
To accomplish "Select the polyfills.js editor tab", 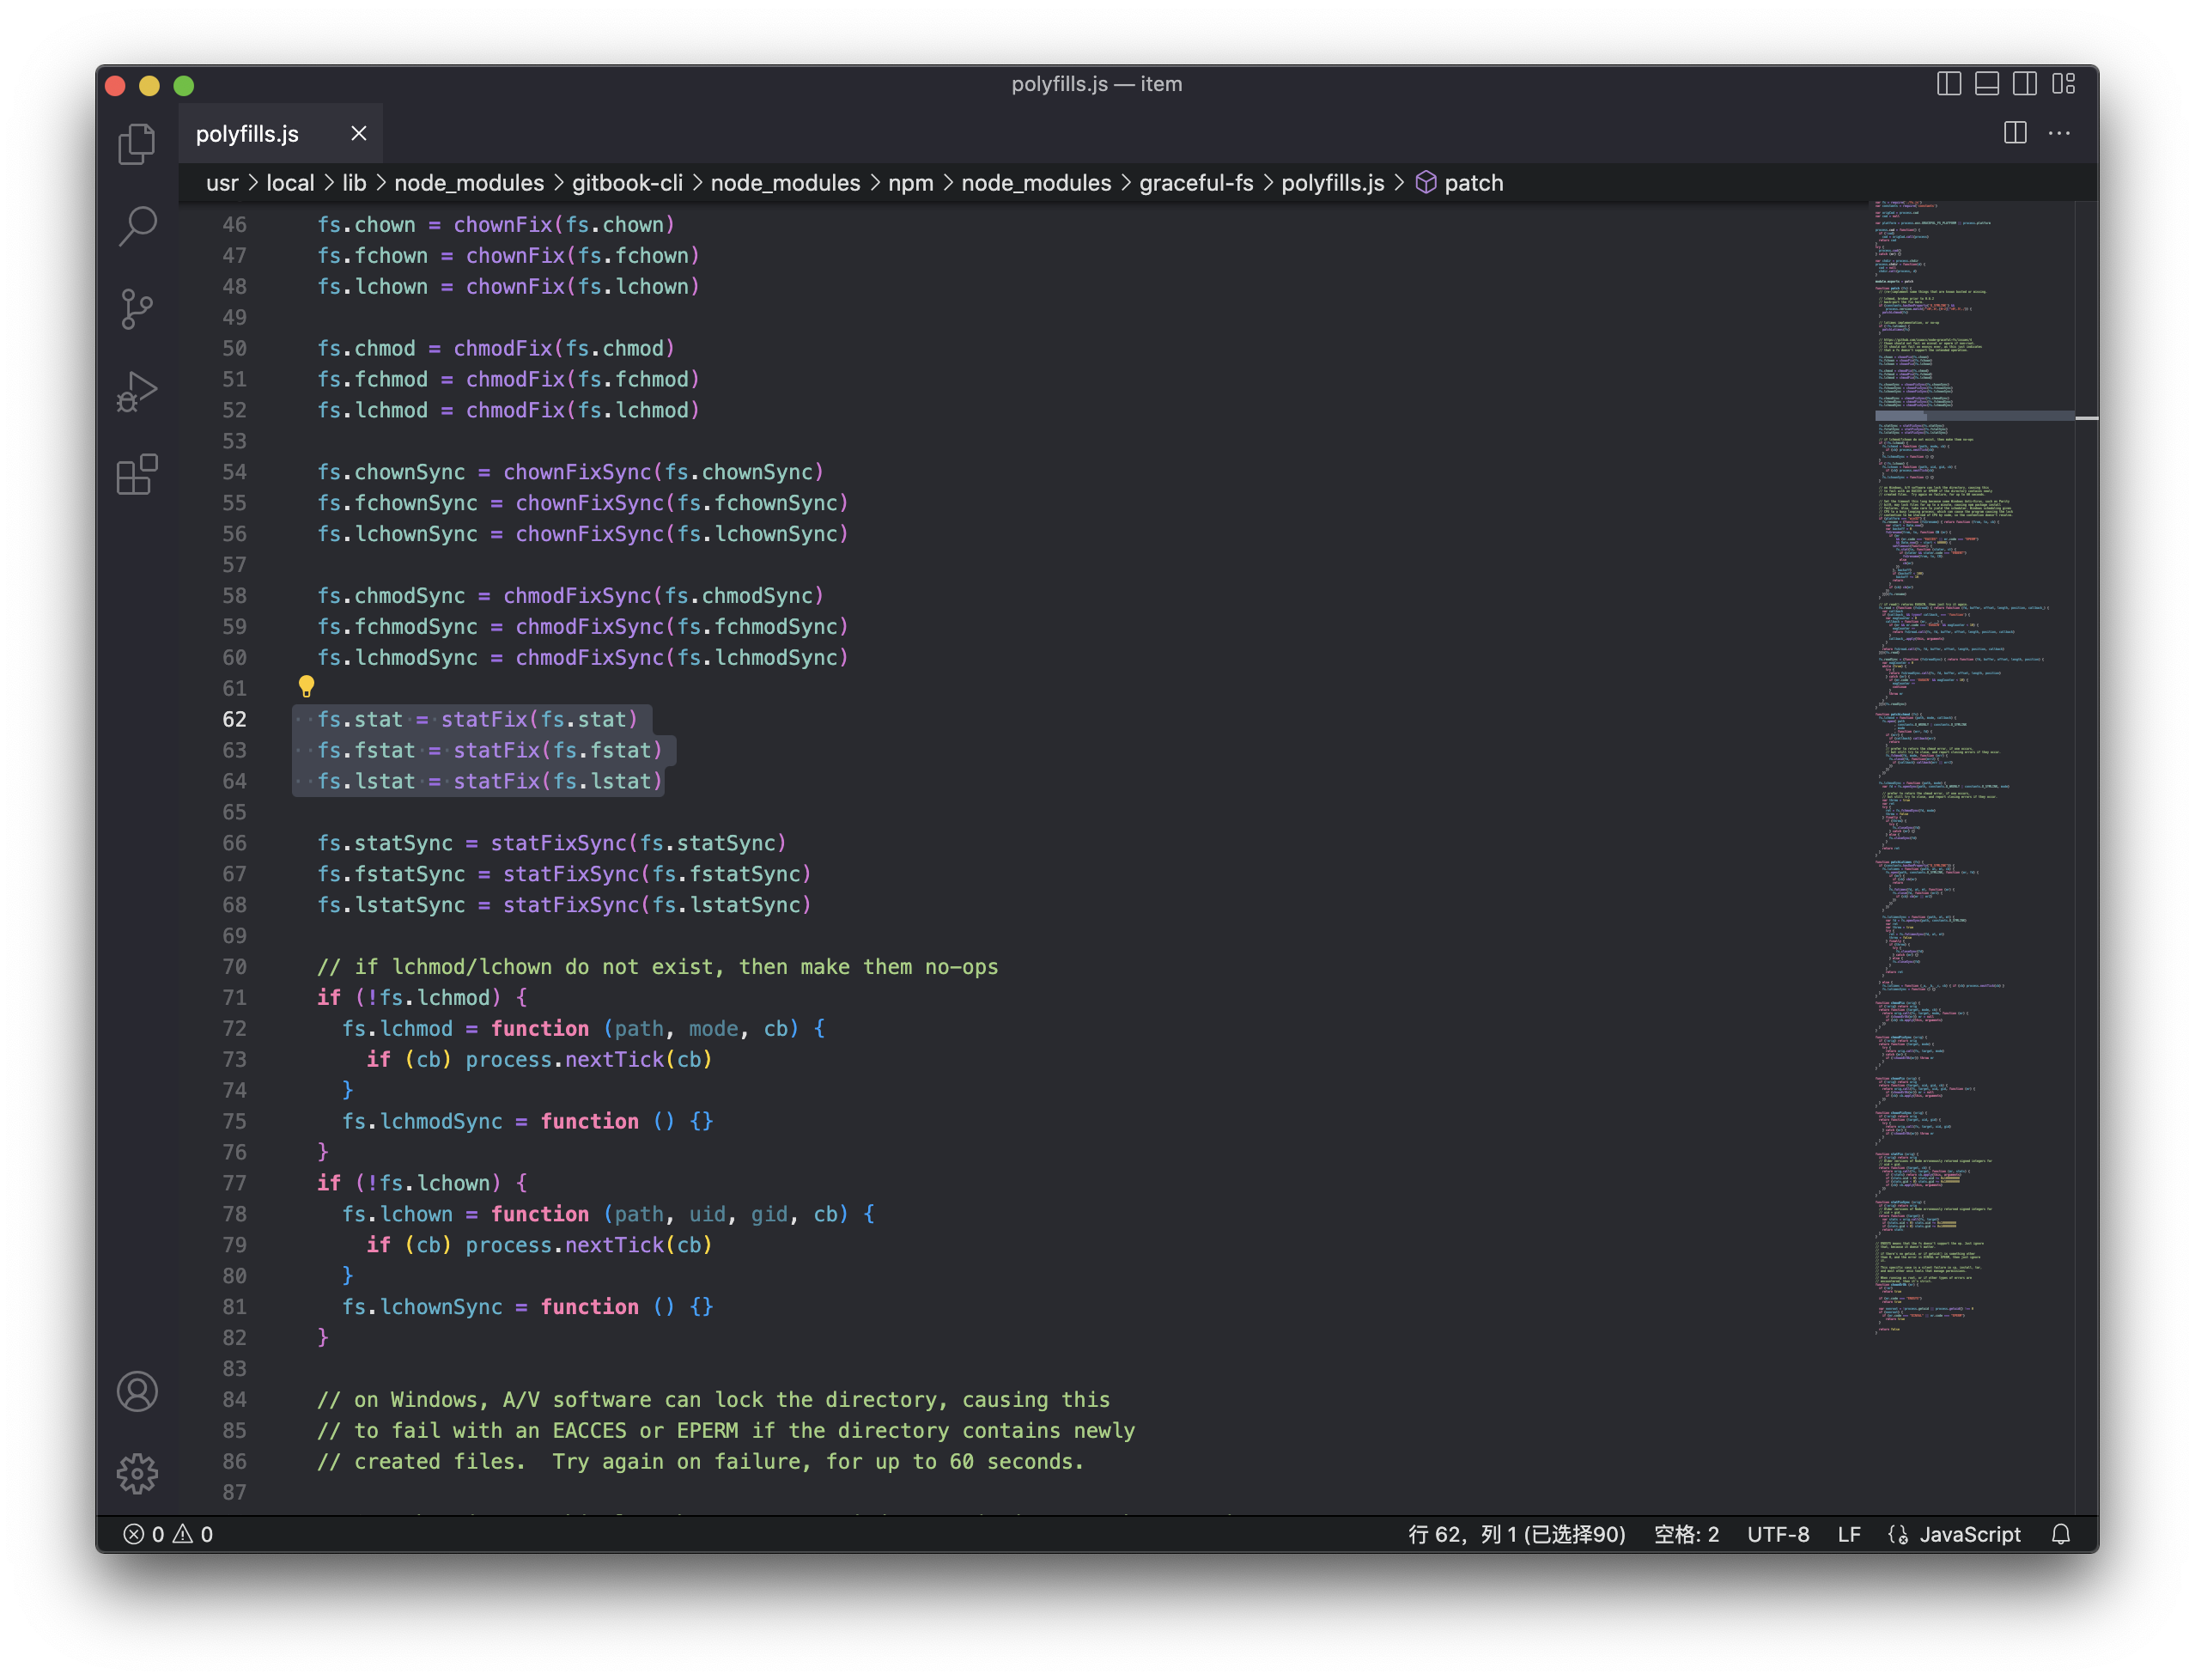I will [x=247, y=134].
